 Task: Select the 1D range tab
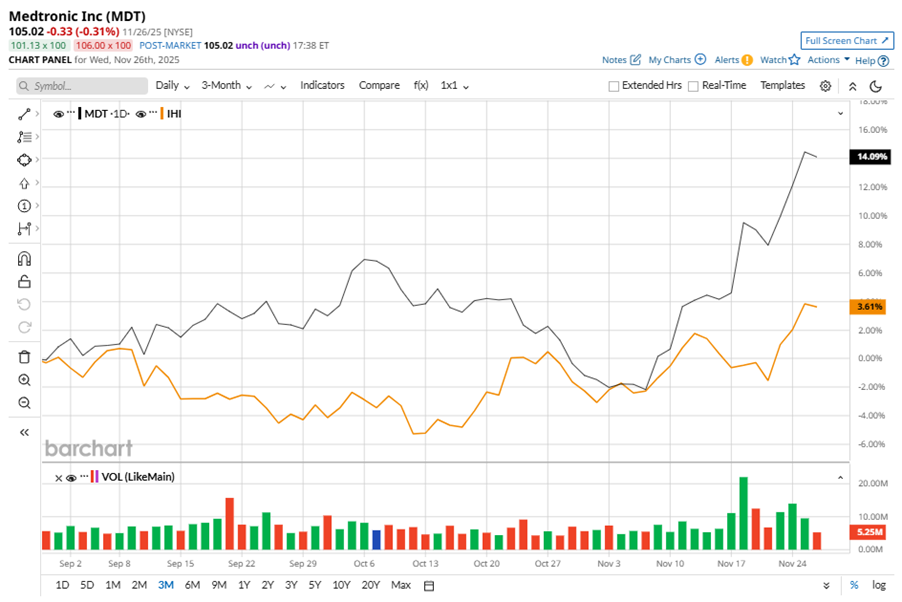click(x=62, y=585)
